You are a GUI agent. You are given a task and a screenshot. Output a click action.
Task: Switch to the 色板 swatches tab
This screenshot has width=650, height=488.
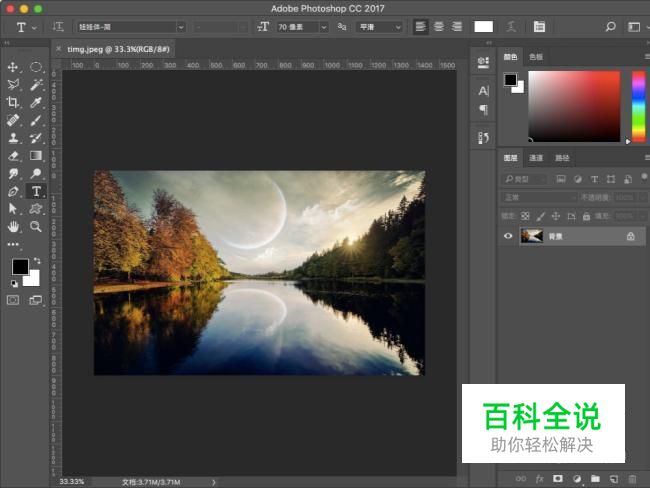point(537,57)
